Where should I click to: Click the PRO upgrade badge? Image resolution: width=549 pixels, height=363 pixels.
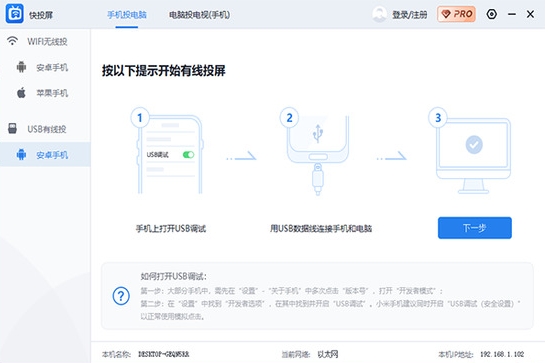[x=456, y=14]
